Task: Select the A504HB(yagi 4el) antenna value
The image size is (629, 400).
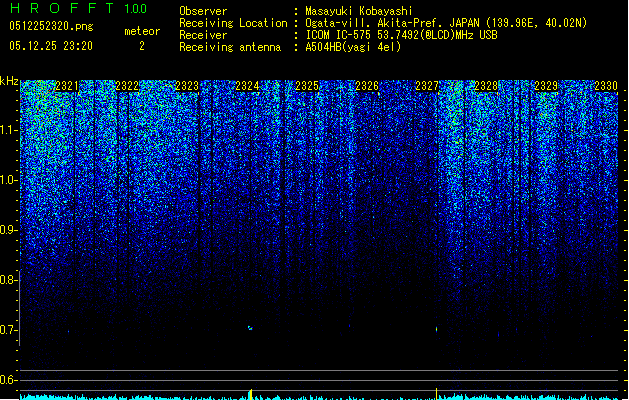Action: [353, 47]
